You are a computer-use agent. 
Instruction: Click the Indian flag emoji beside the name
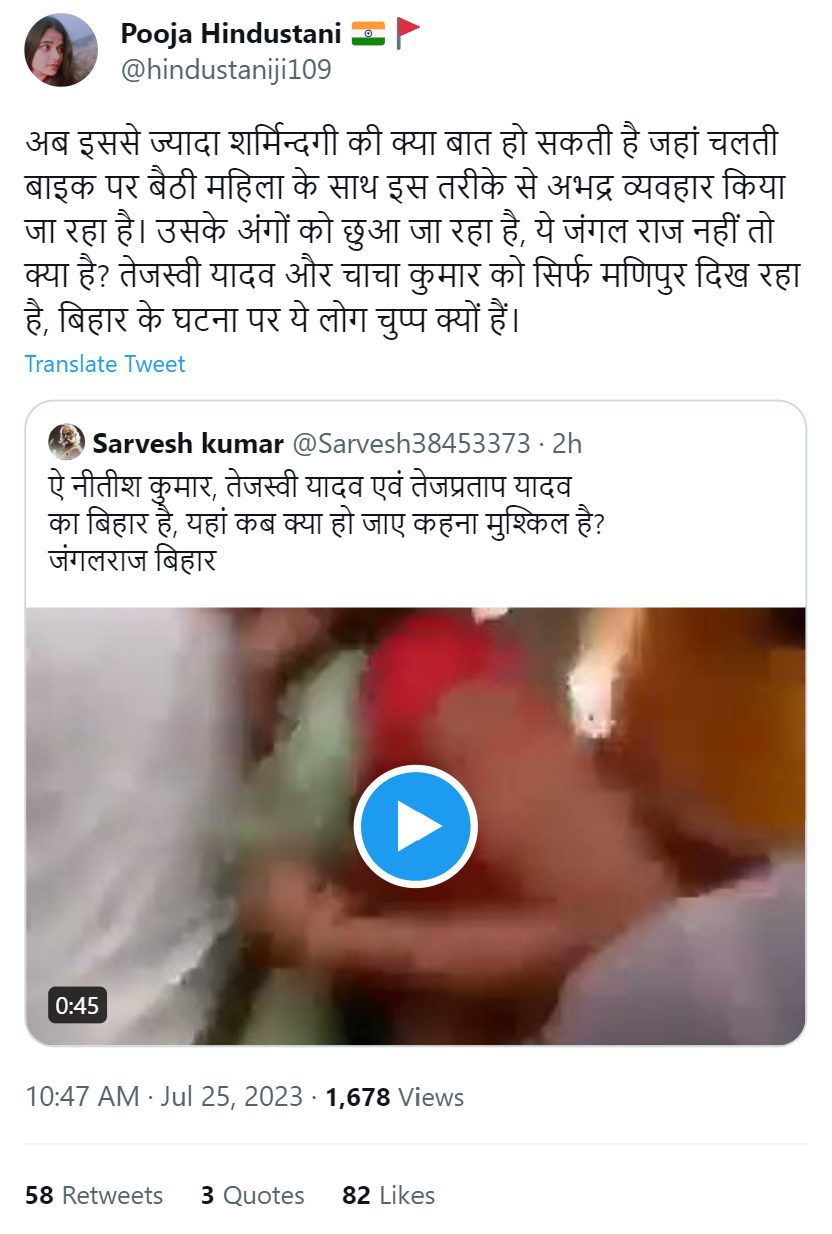coord(368,34)
